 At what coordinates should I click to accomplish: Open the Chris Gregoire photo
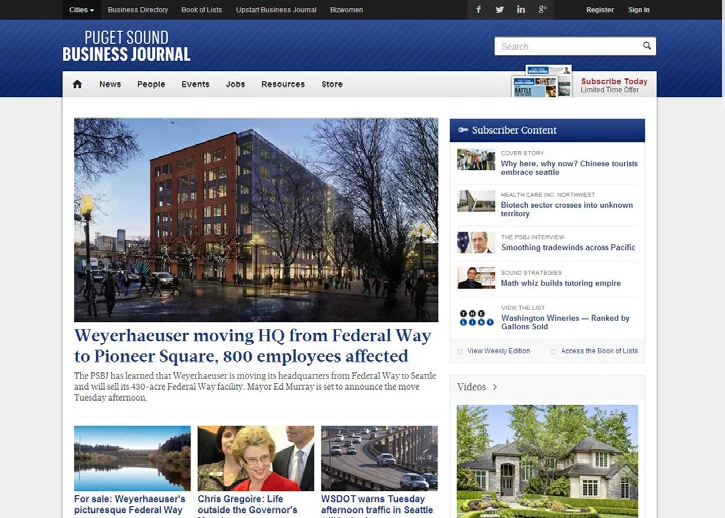[256, 458]
